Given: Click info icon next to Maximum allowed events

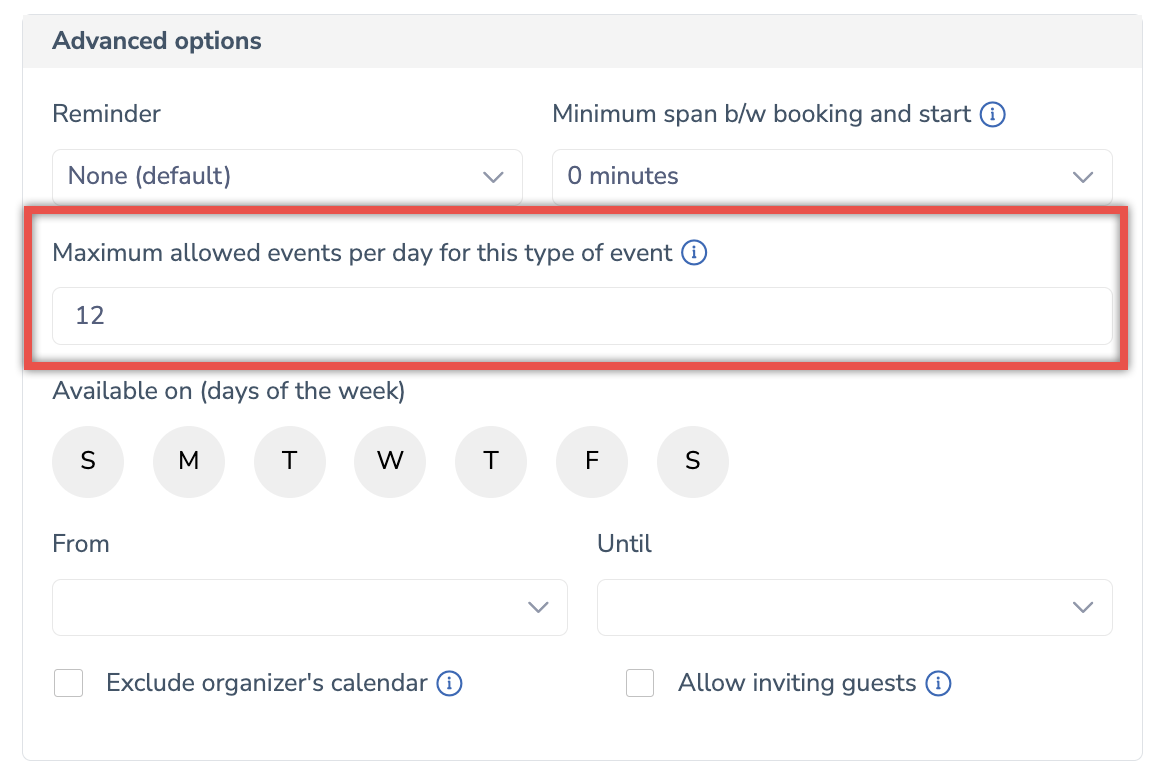Looking at the screenshot, I should (694, 253).
